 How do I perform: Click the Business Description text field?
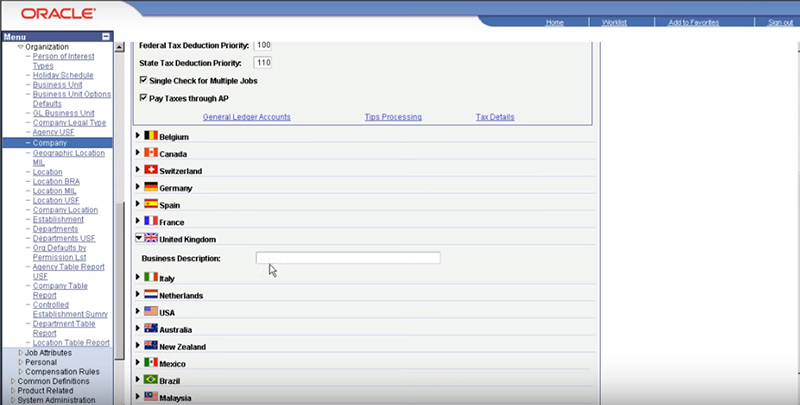tap(347, 258)
